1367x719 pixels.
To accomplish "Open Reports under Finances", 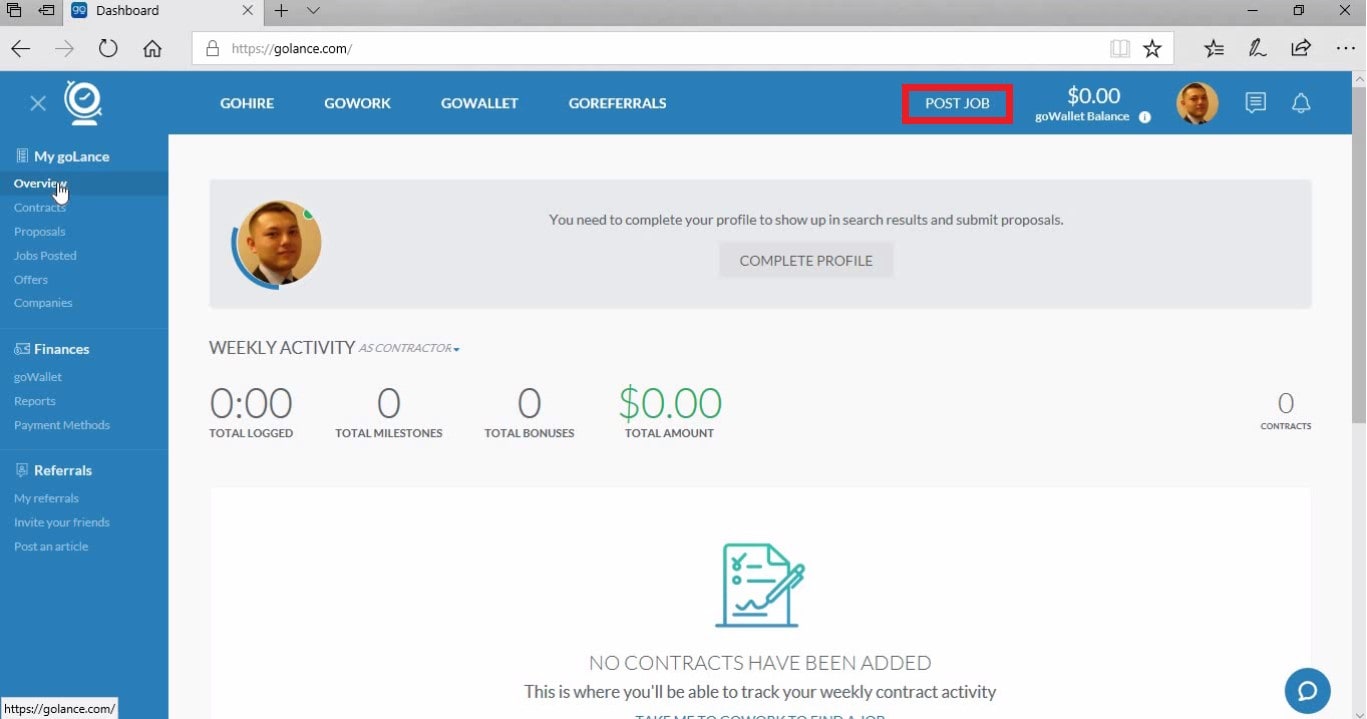I will click(35, 401).
